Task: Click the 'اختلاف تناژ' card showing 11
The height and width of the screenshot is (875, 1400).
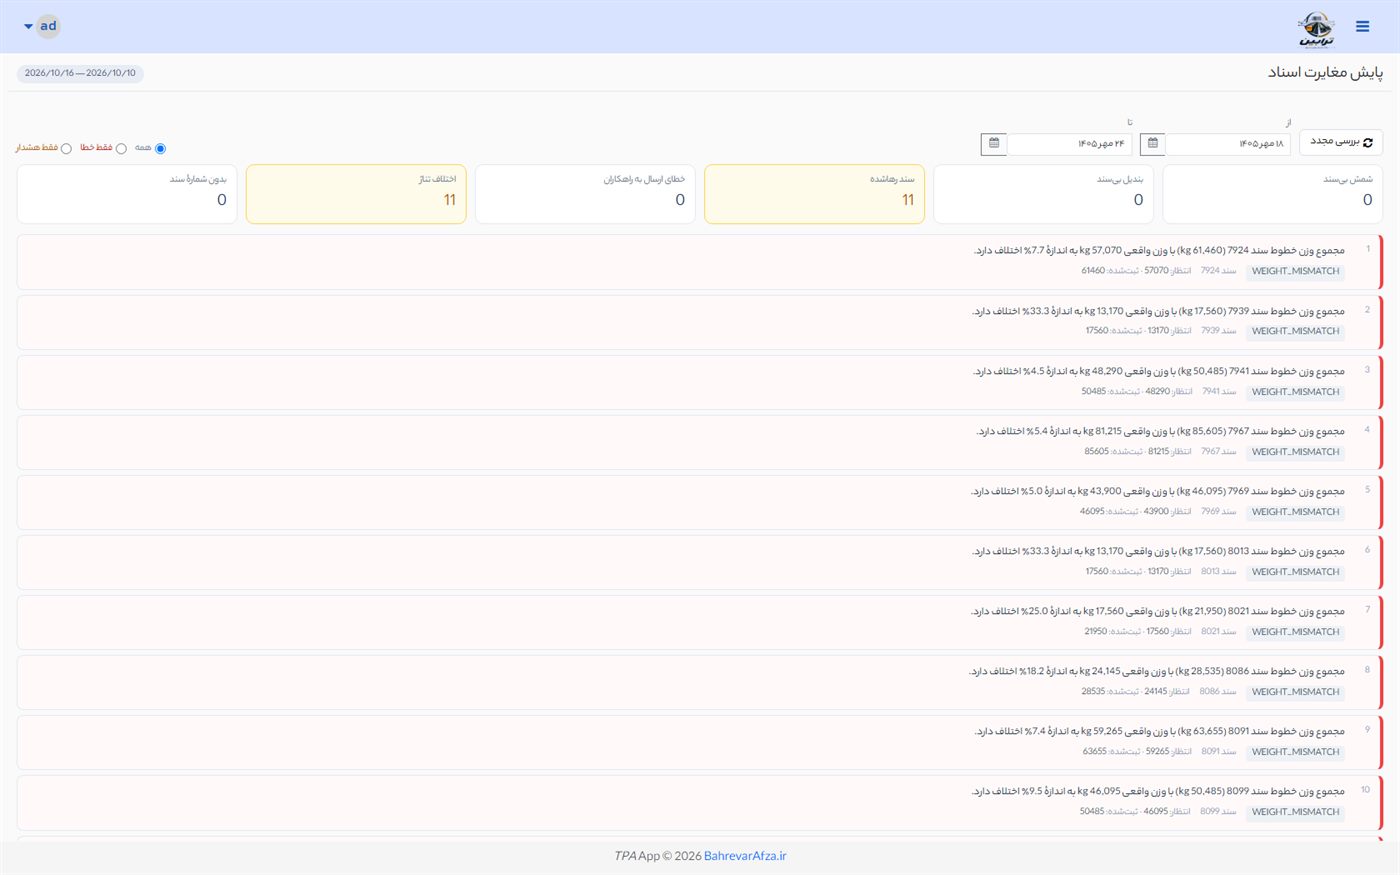Action: point(356,194)
